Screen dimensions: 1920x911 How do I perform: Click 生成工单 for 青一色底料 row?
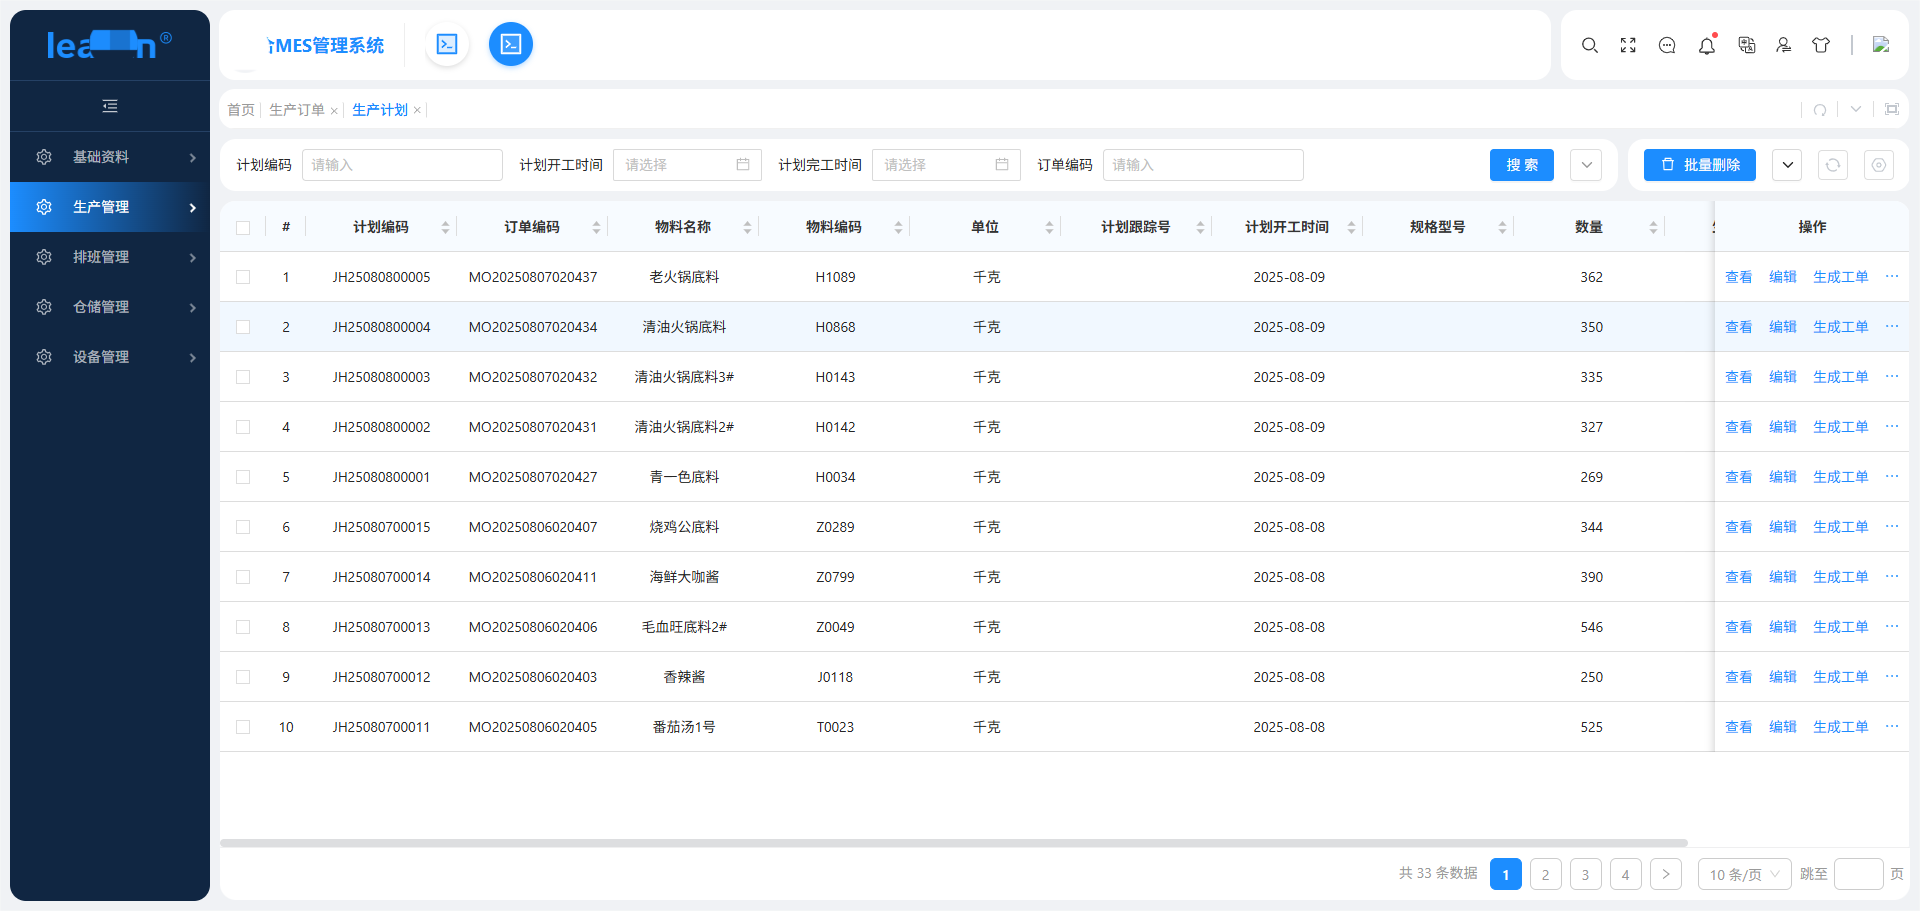coord(1840,477)
